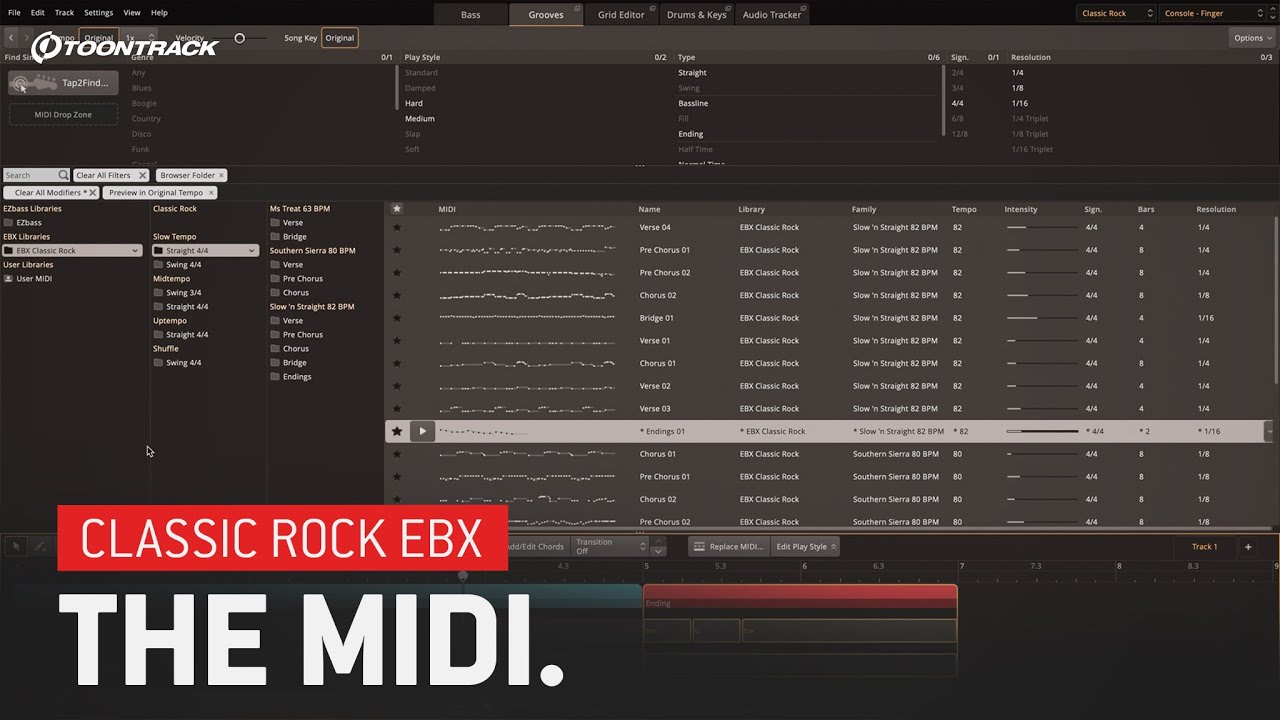Expand the Endings 01 row options arrow
Viewport: 1280px width, 720px height.
tap(1270, 431)
